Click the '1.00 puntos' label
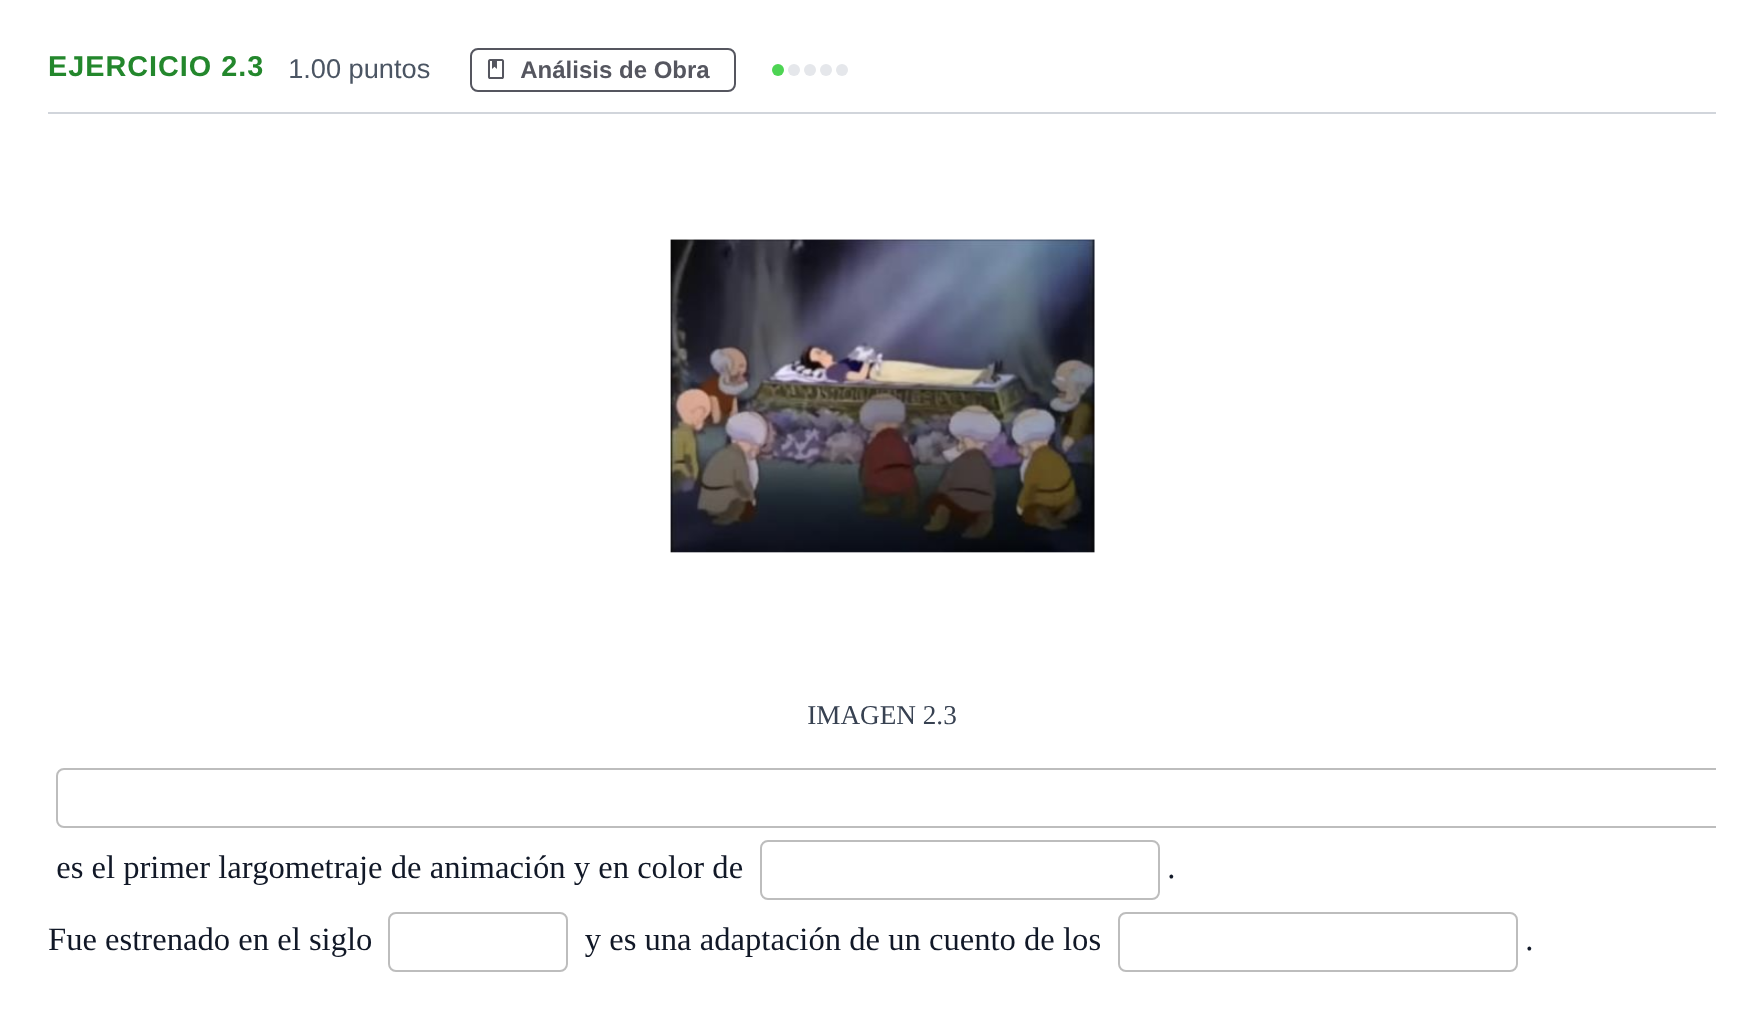The height and width of the screenshot is (1024, 1764). coord(359,69)
